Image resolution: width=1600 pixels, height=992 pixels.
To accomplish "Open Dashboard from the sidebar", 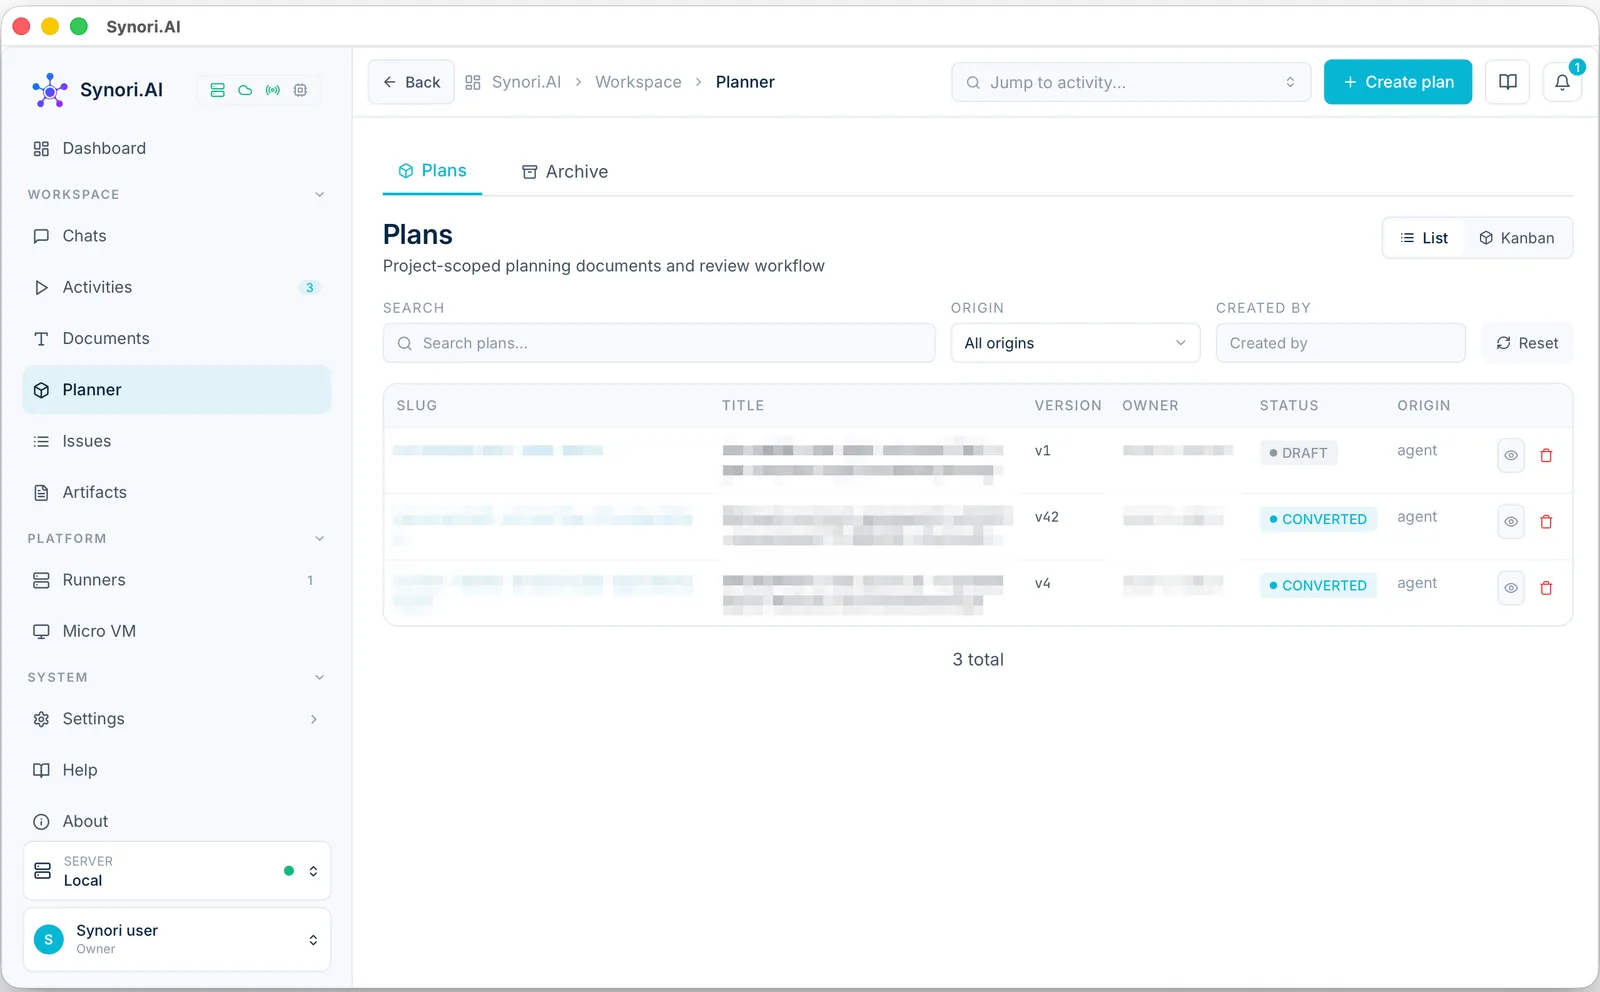I will pyautogui.click(x=177, y=148).
